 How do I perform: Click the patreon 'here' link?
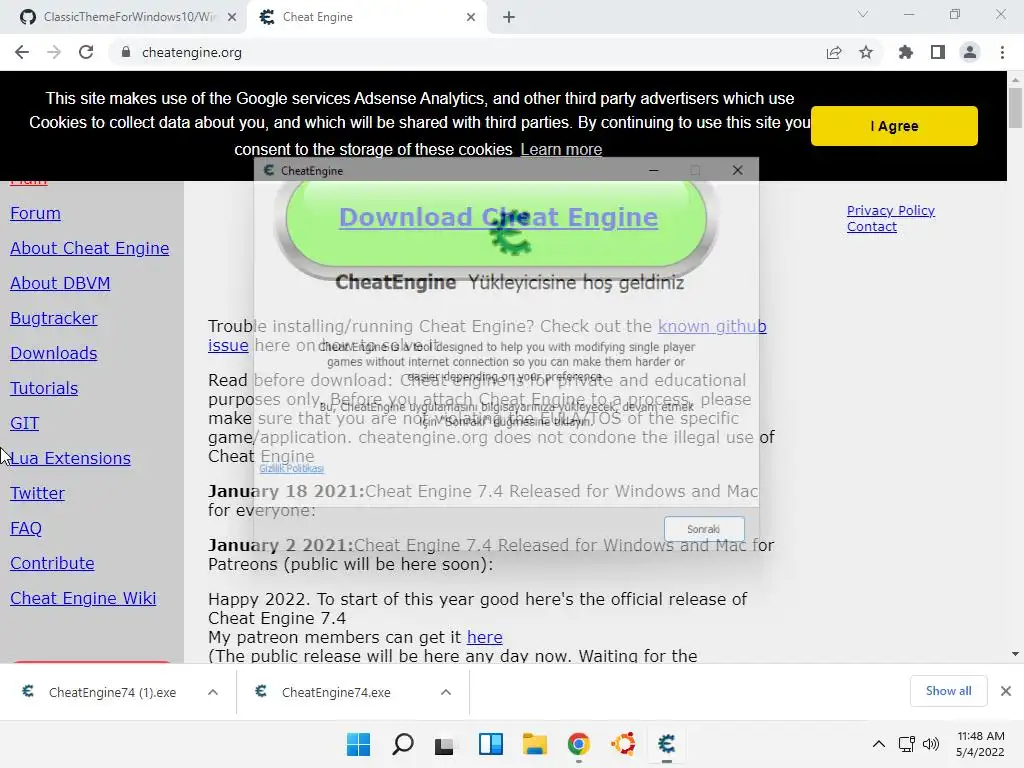(485, 637)
